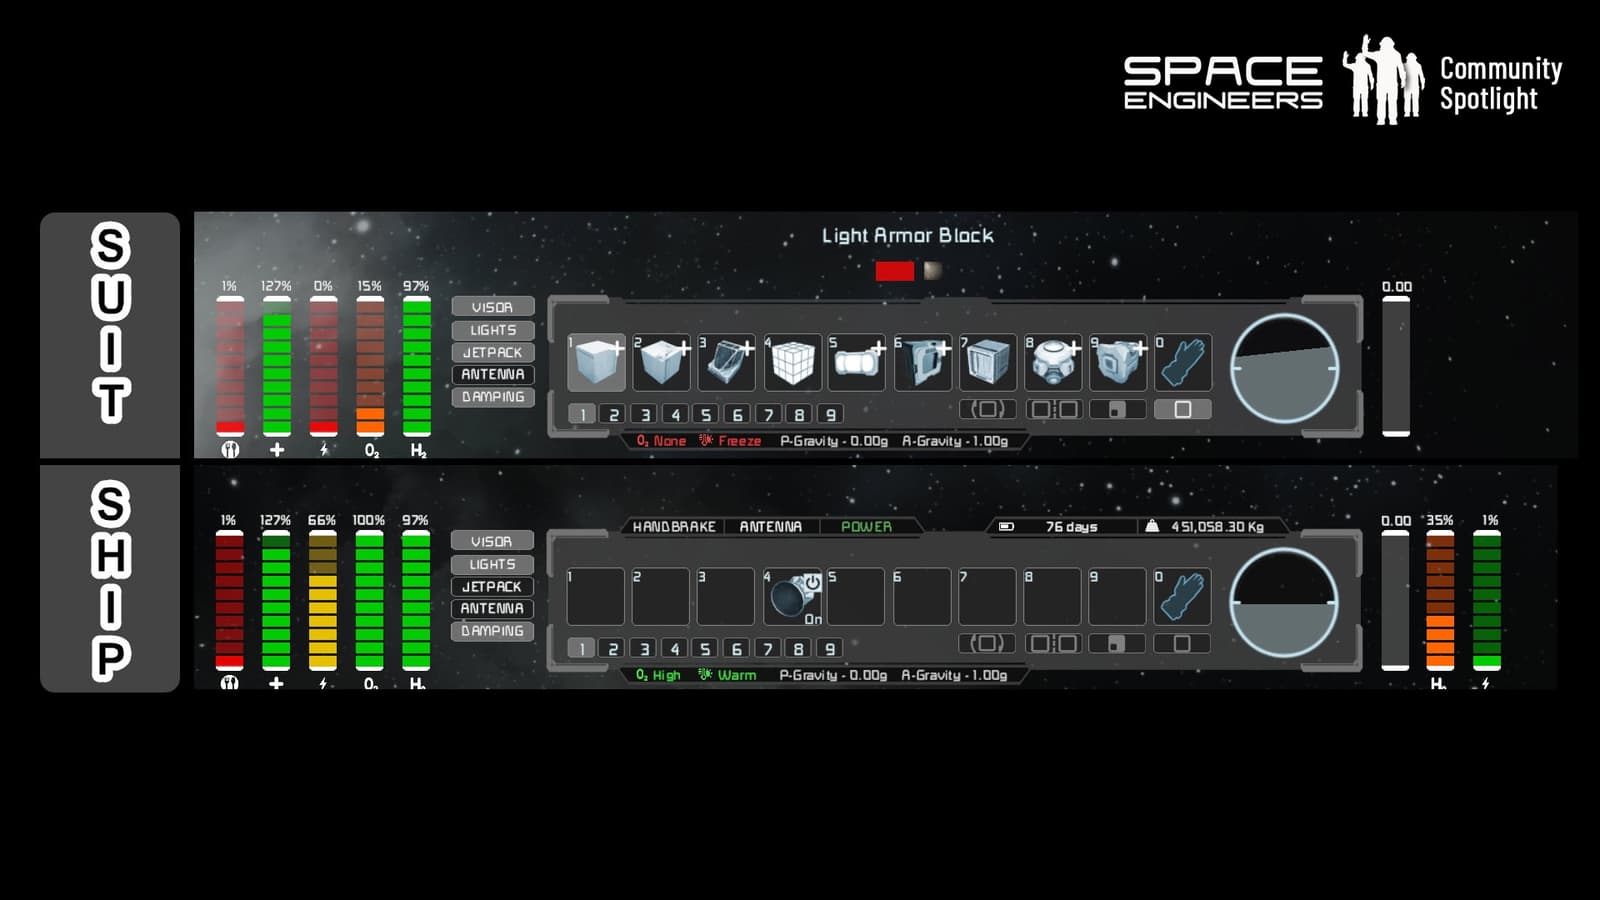Toggle VISOR in the suit HUD
This screenshot has width=1600, height=900.
point(492,307)
